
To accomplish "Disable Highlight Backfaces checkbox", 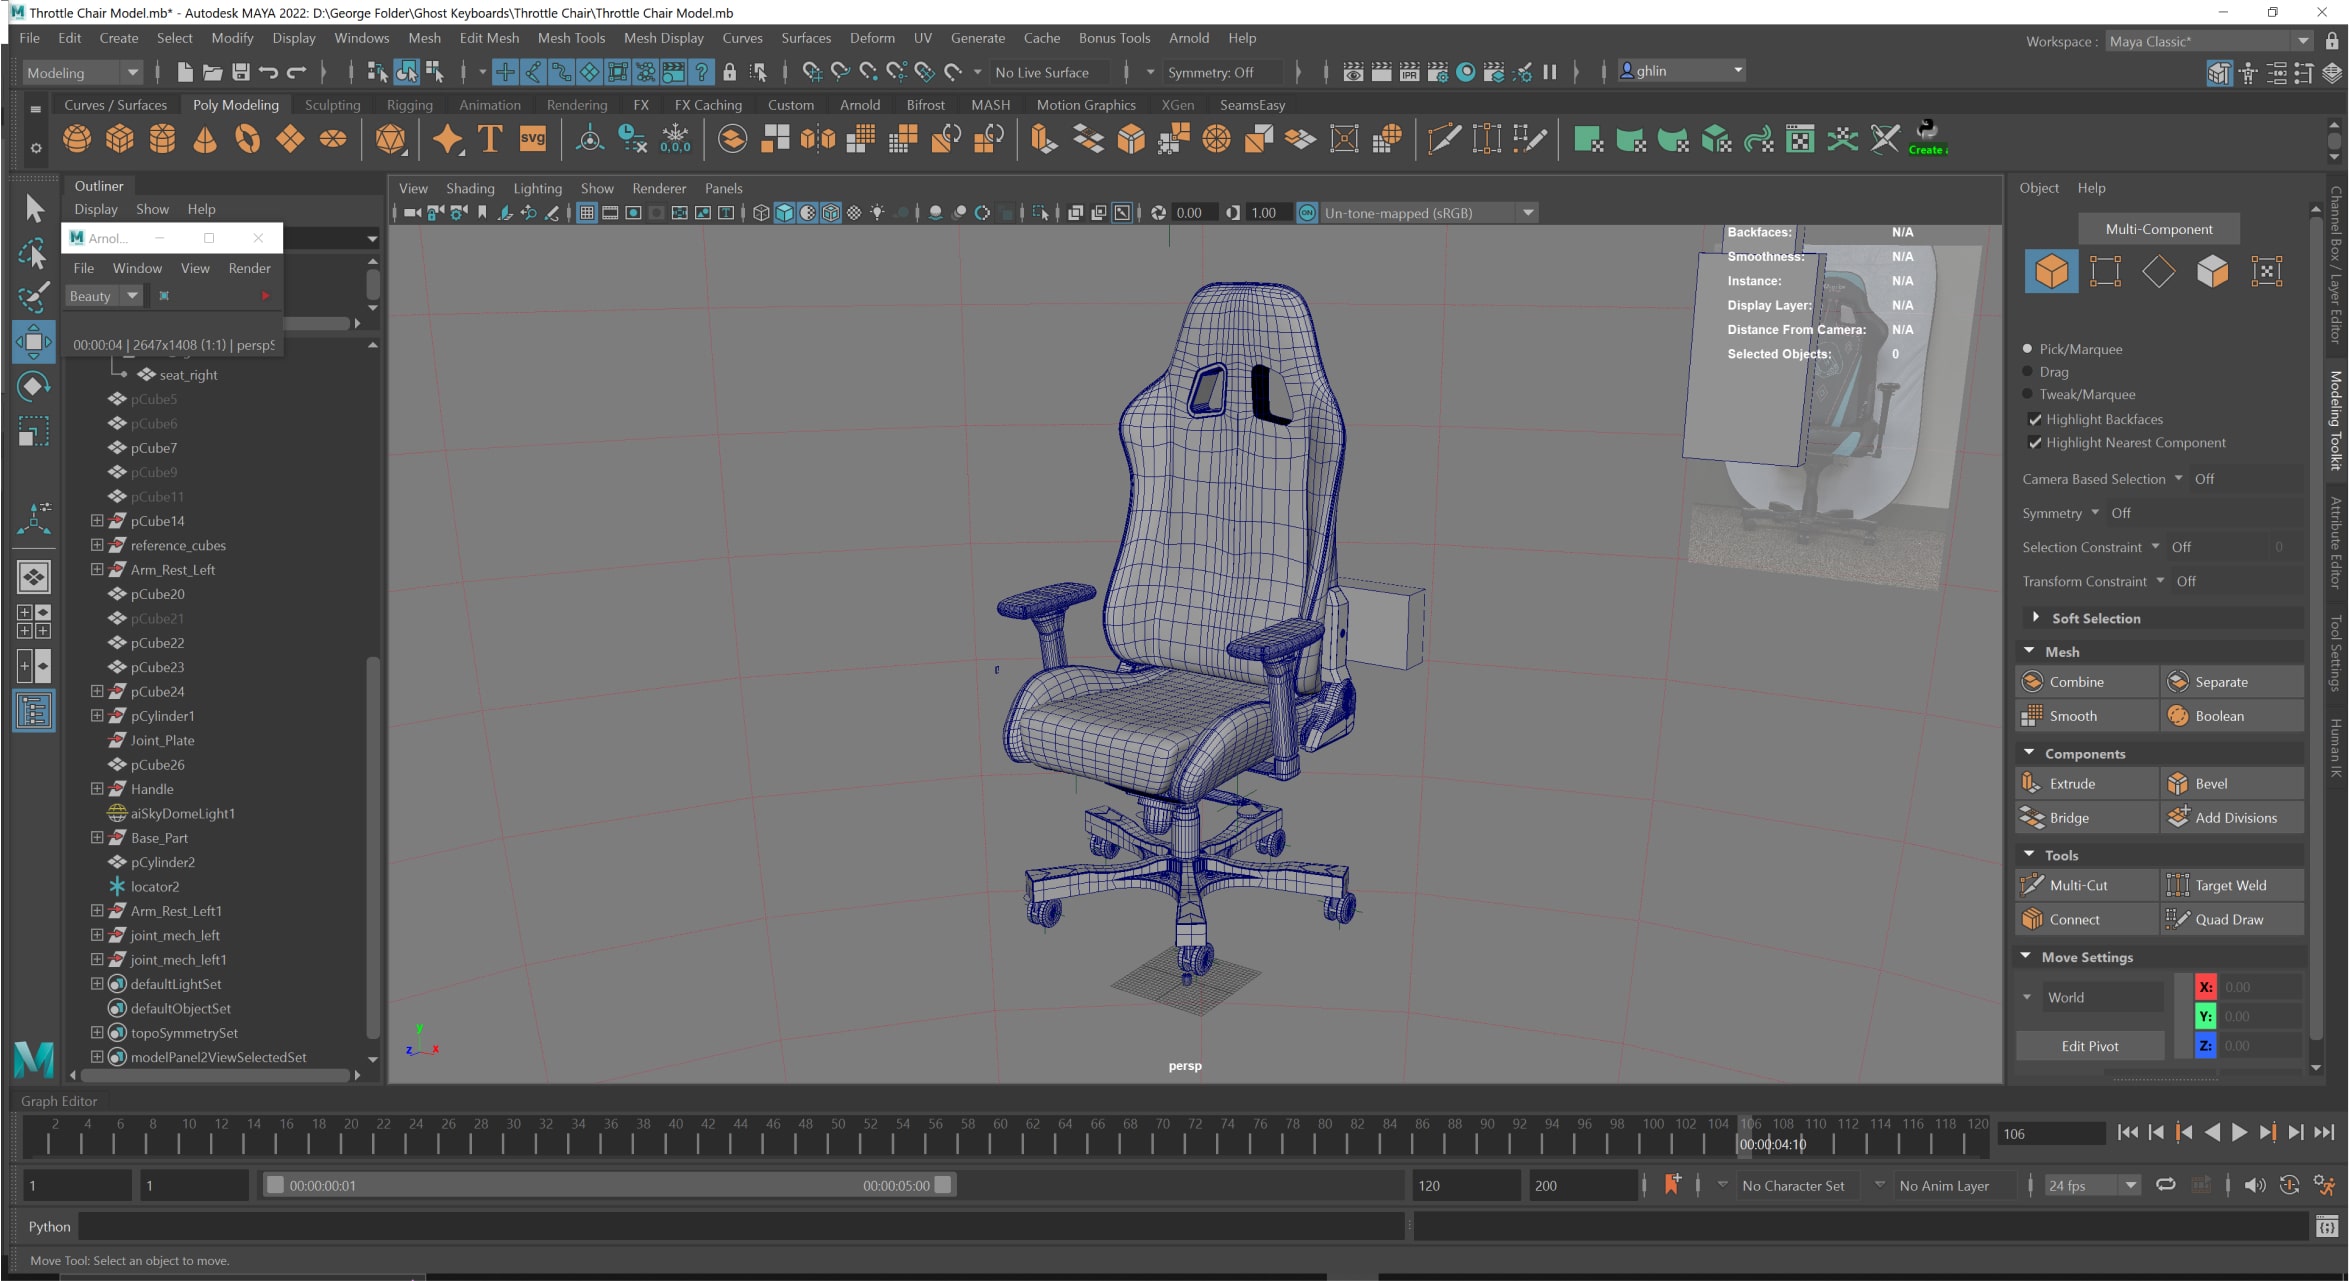I will point(2035,419).
